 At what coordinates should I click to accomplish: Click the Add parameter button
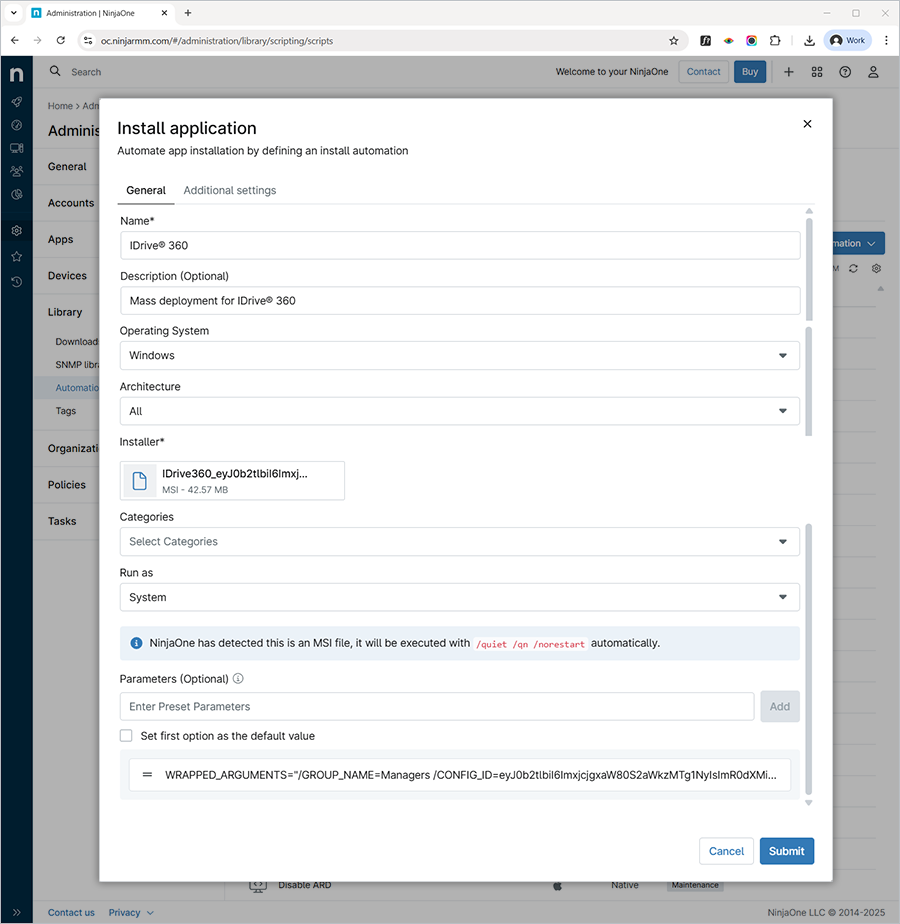point(780,707)
